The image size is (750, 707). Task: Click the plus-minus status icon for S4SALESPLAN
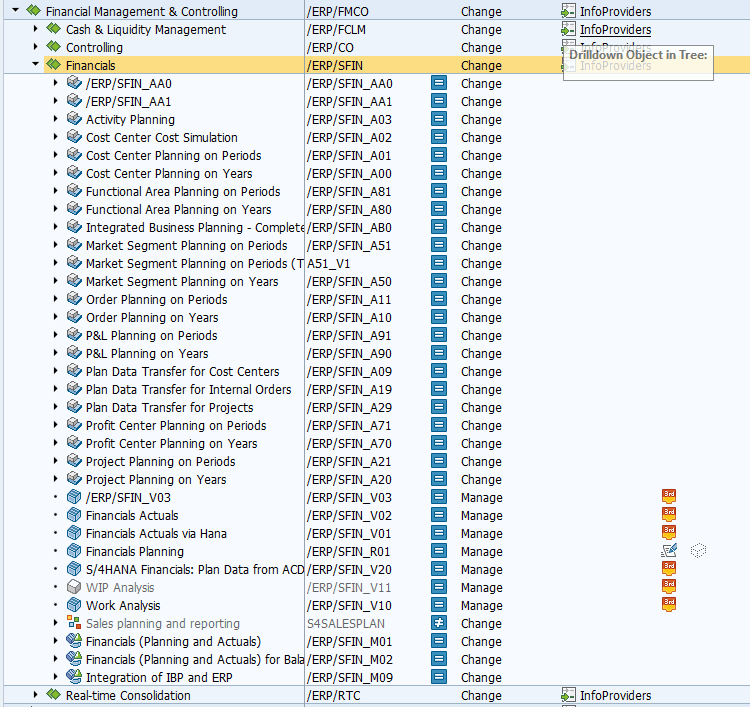coord(439,623)
